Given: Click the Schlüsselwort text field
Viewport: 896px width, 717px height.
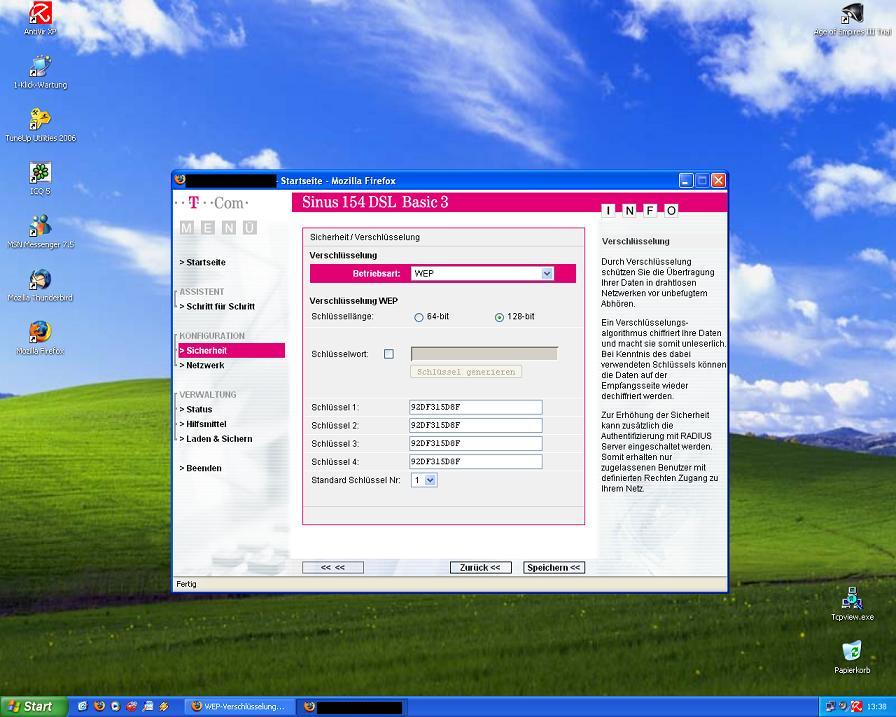Looking at the screenshot, I should coord(484,354).
